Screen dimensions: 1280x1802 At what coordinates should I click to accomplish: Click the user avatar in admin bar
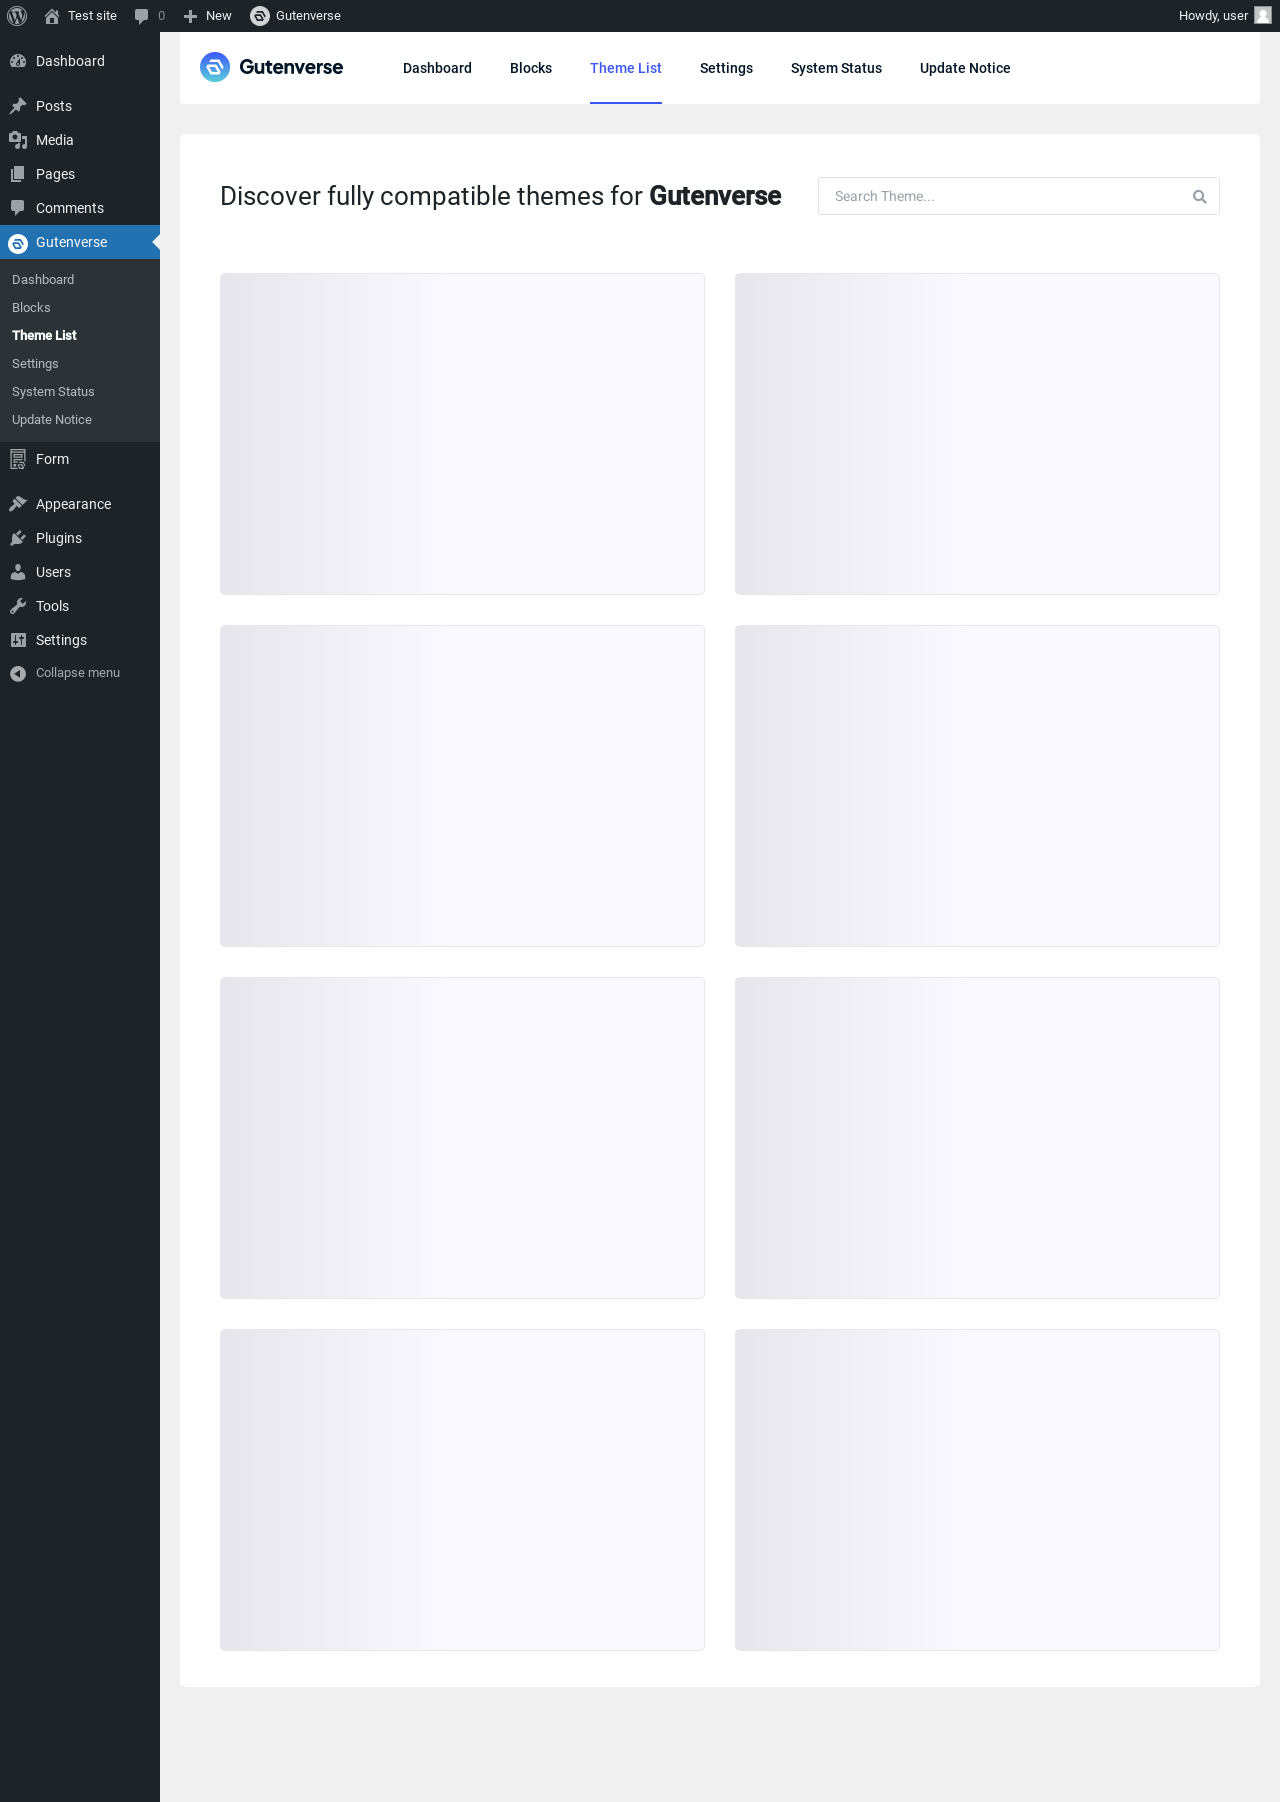[x=1263, y=16]
